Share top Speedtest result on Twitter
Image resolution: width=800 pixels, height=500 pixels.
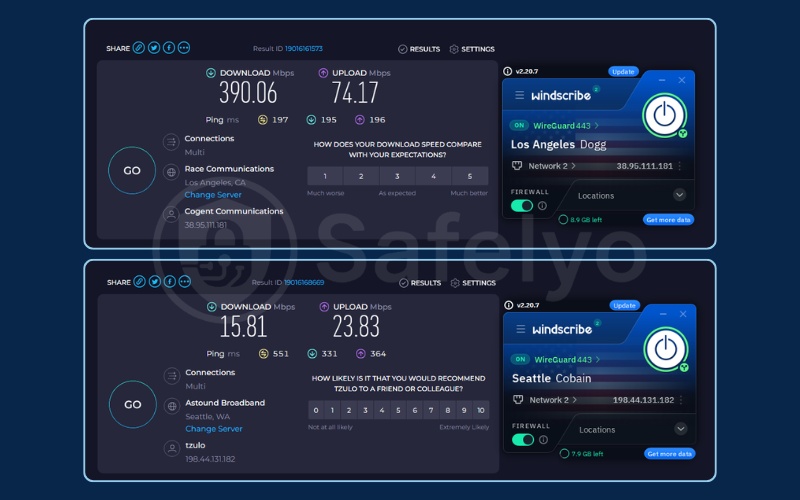pyautogui.click(x=154, y=48)
